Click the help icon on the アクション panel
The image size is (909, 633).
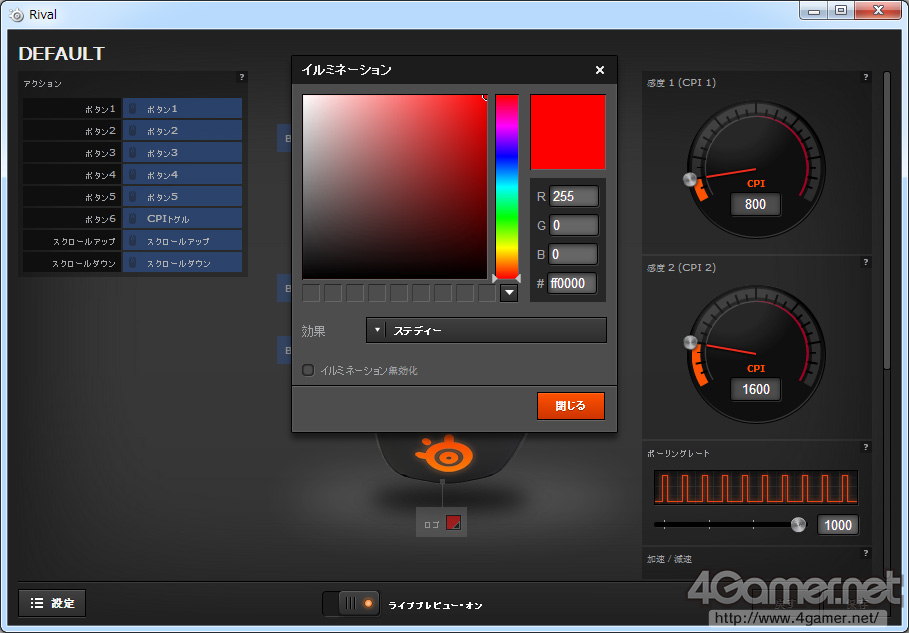[x=241, y=77]
